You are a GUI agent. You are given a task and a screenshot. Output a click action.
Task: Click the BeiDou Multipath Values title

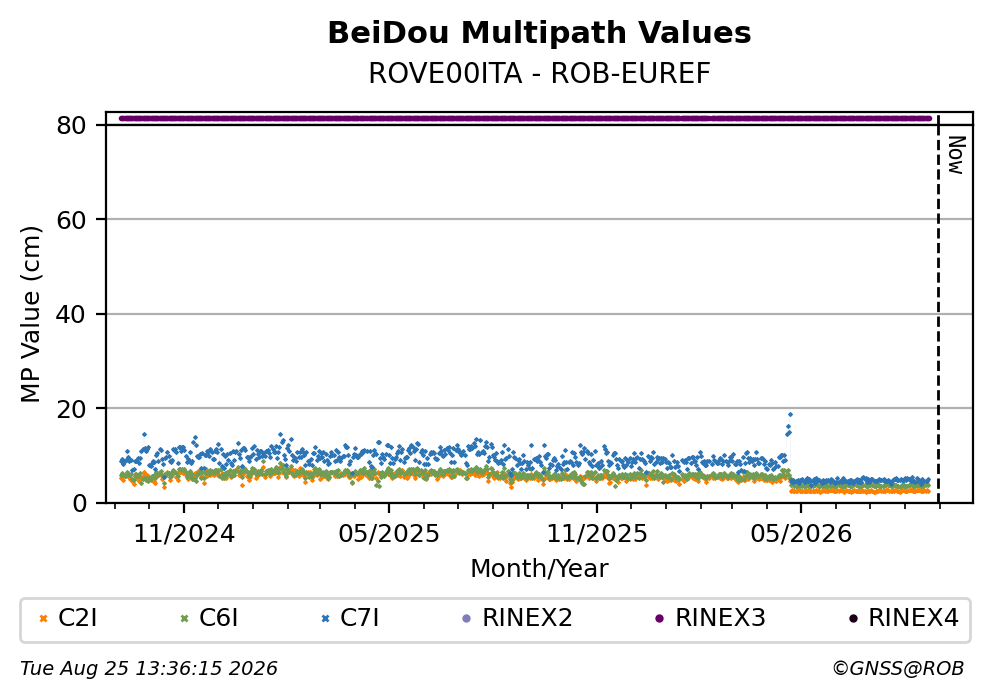[x=539, y=33]
